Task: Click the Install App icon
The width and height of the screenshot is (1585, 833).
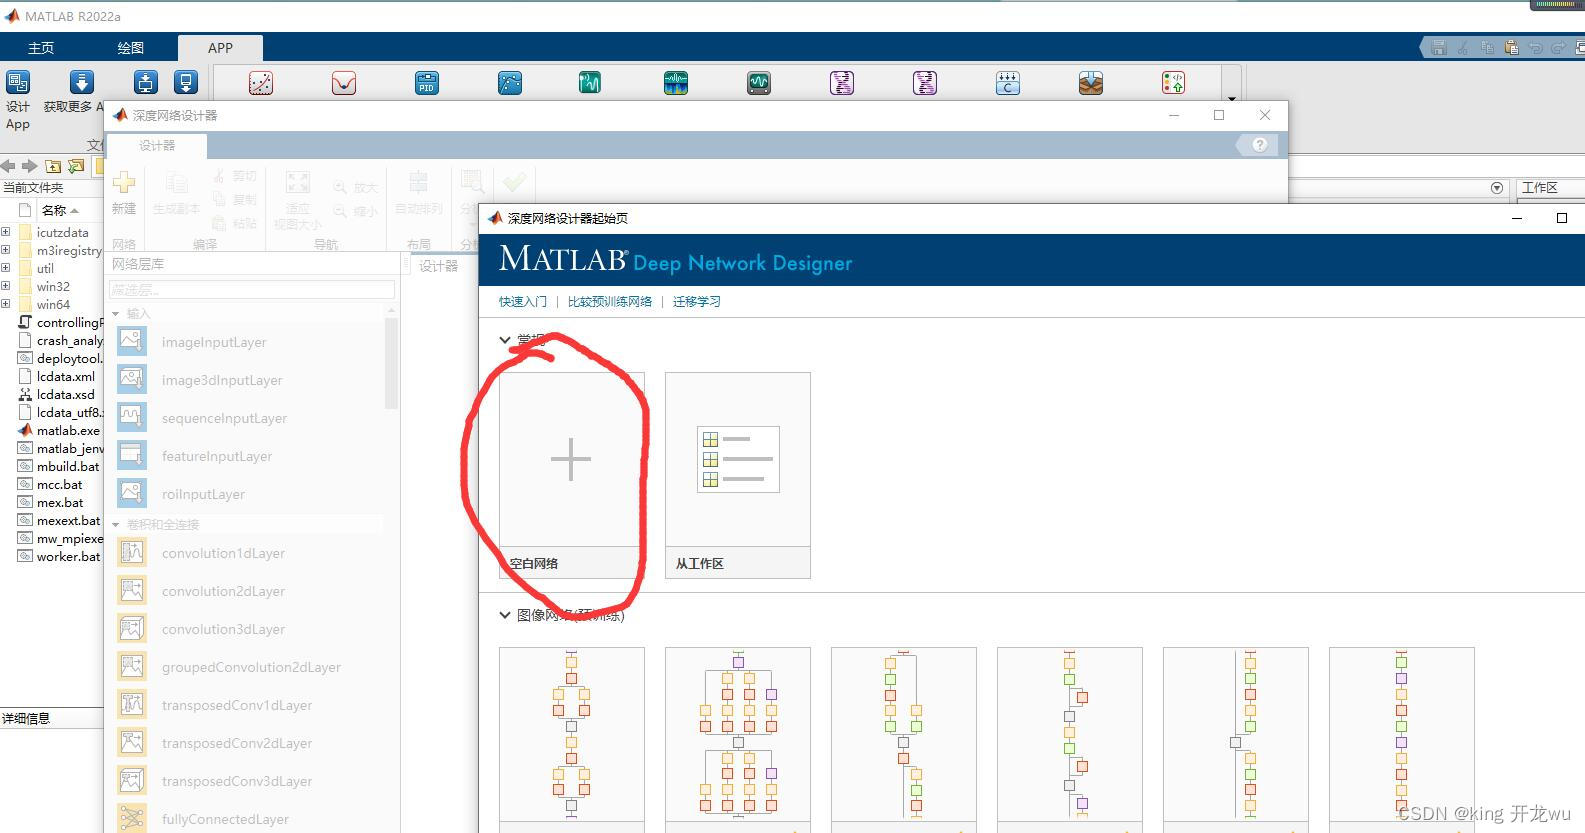Action: [146, 83]
